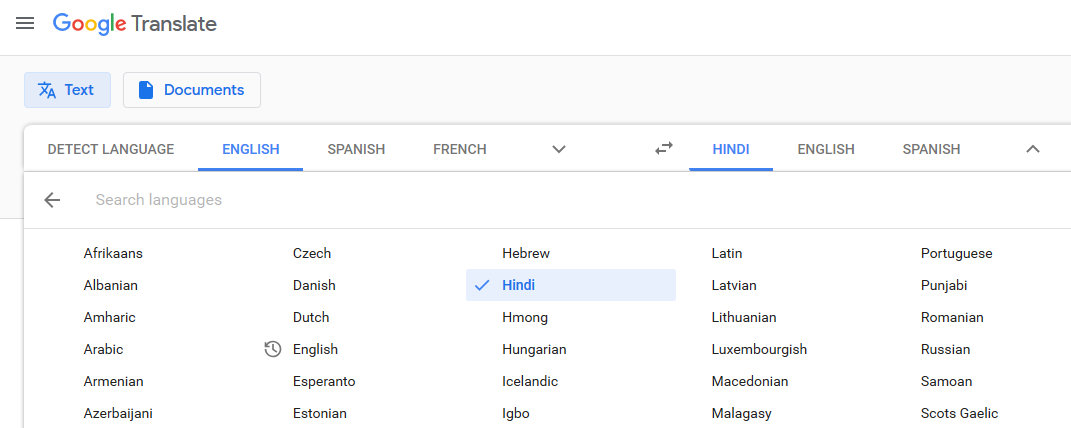Screen dimensions: 1071x428
Task: Select Afrikaans from the language list
Action: (x=113, y=253)
